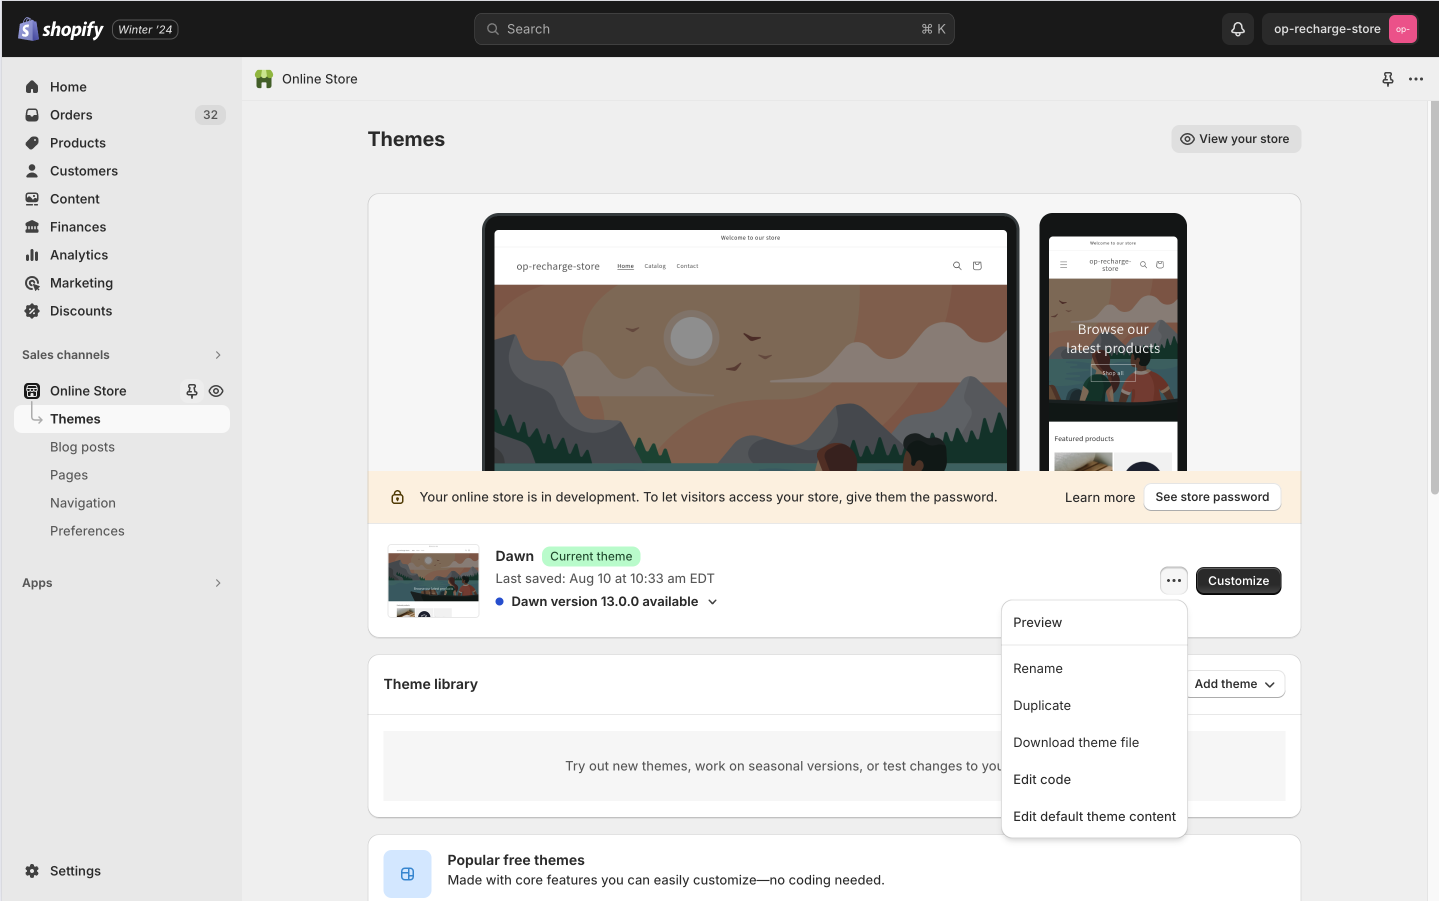The width and height of the screenshot is (1439, 901).
Task: Click the Settings gear icon
Action: 32,871
